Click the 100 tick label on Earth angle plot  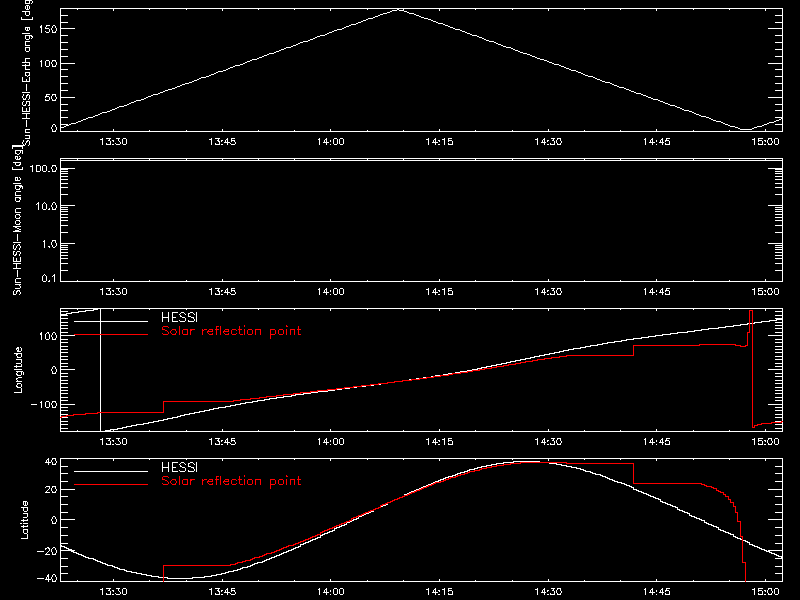point(47,64)
